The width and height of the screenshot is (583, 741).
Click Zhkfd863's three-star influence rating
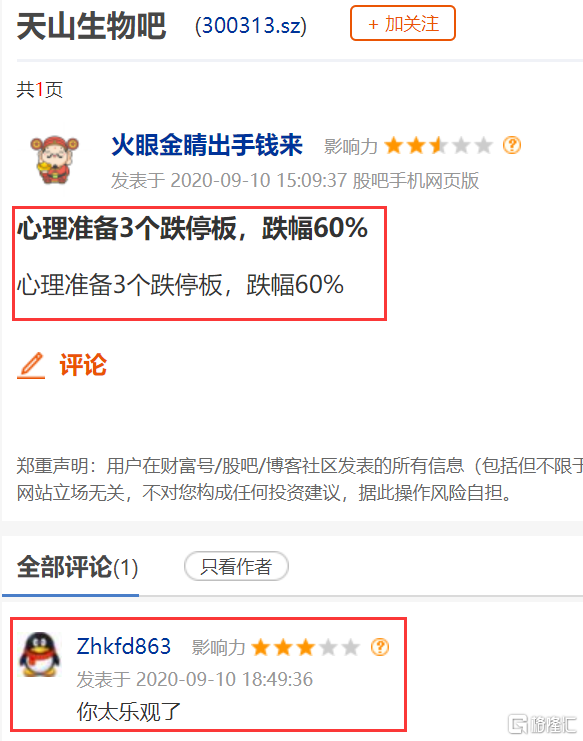tap(305, 647)
